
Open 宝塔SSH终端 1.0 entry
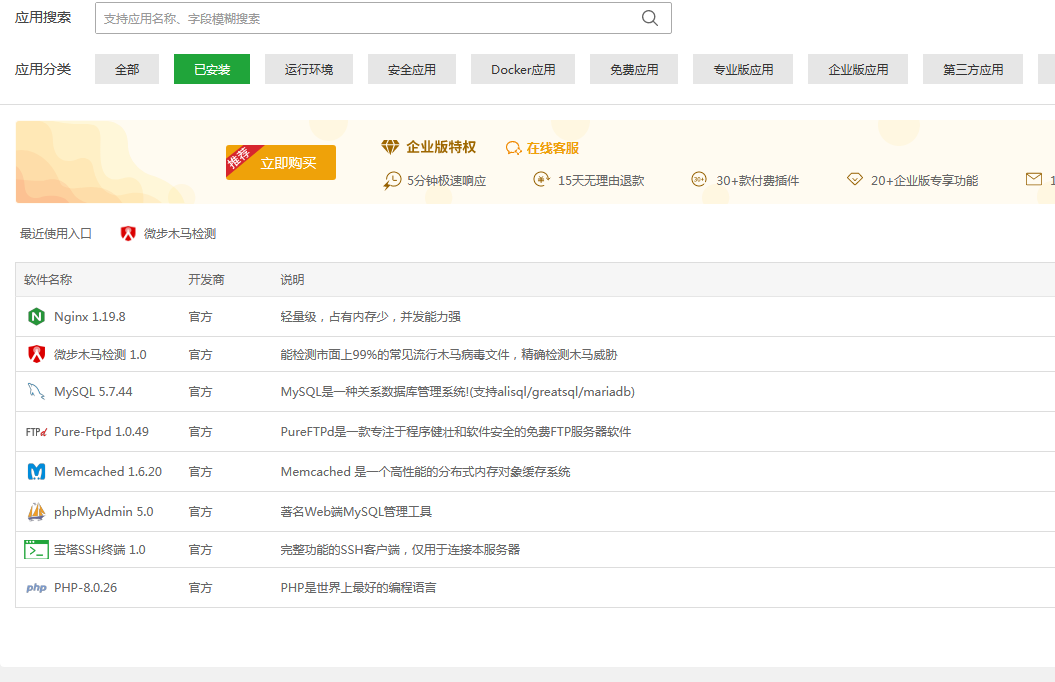coord(100,550)
